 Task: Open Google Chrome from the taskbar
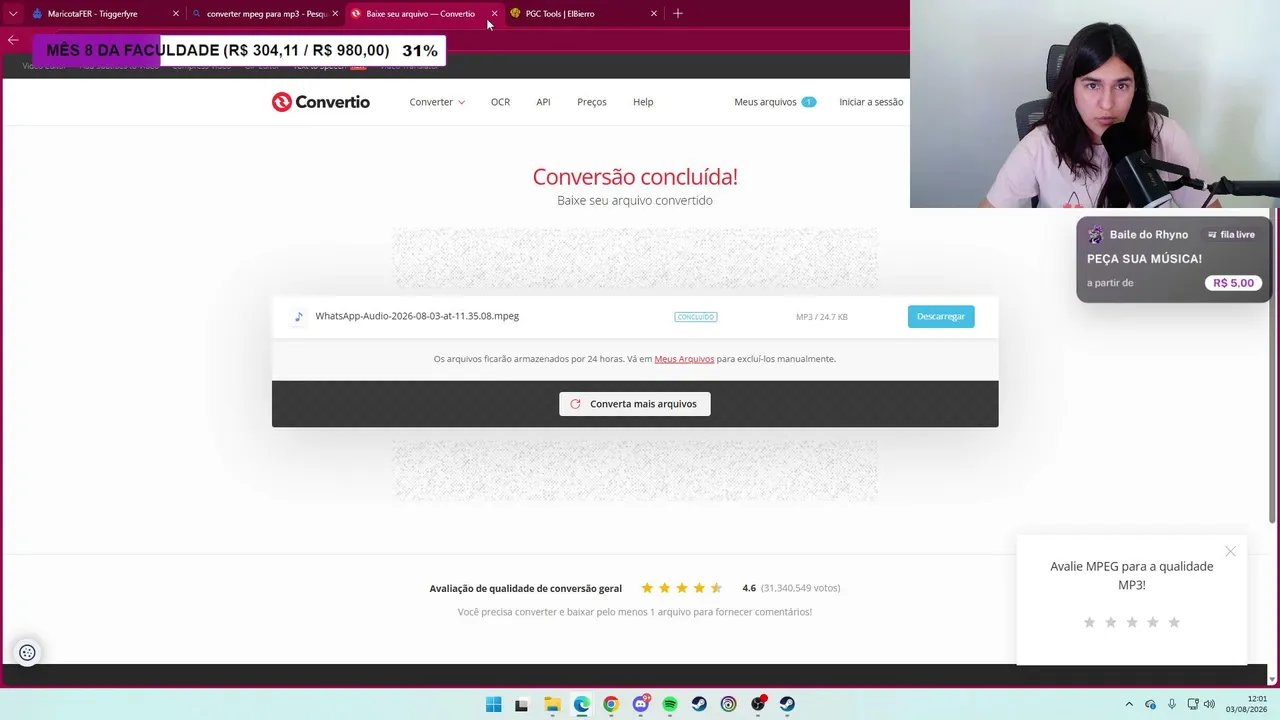click(x=611, y=704)
